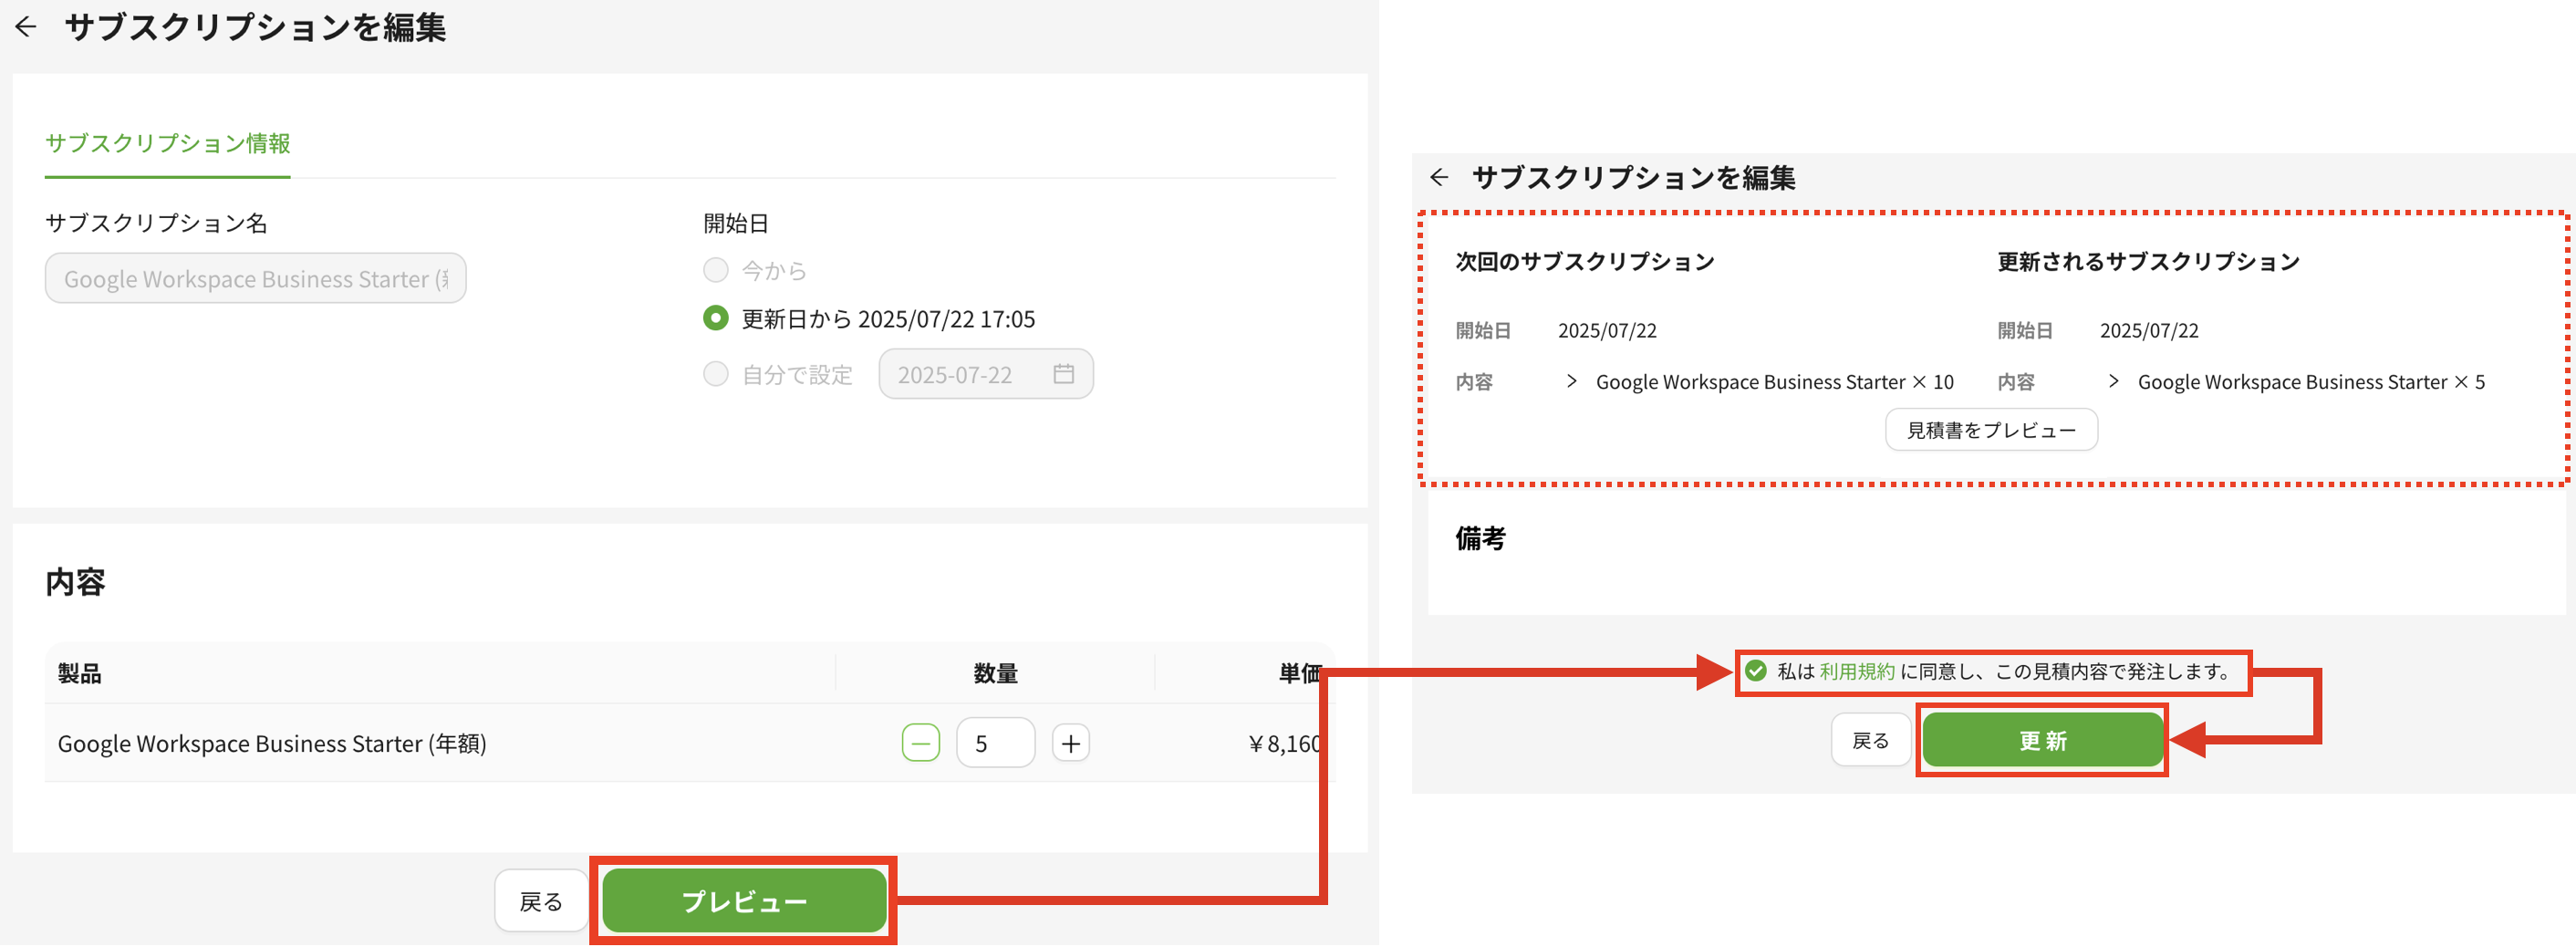Viewport: 2576px width, 947px height.
Task: Click 戻る button beside プレビュー
Action: point(541,901)
